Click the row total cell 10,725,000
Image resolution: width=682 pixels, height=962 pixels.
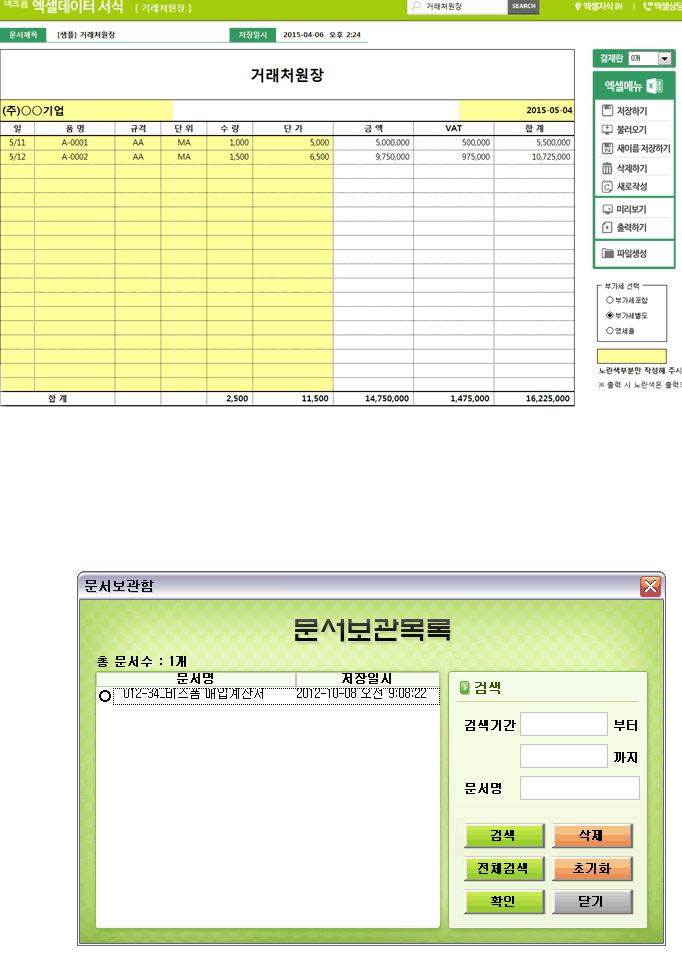(x=534, y=157)
